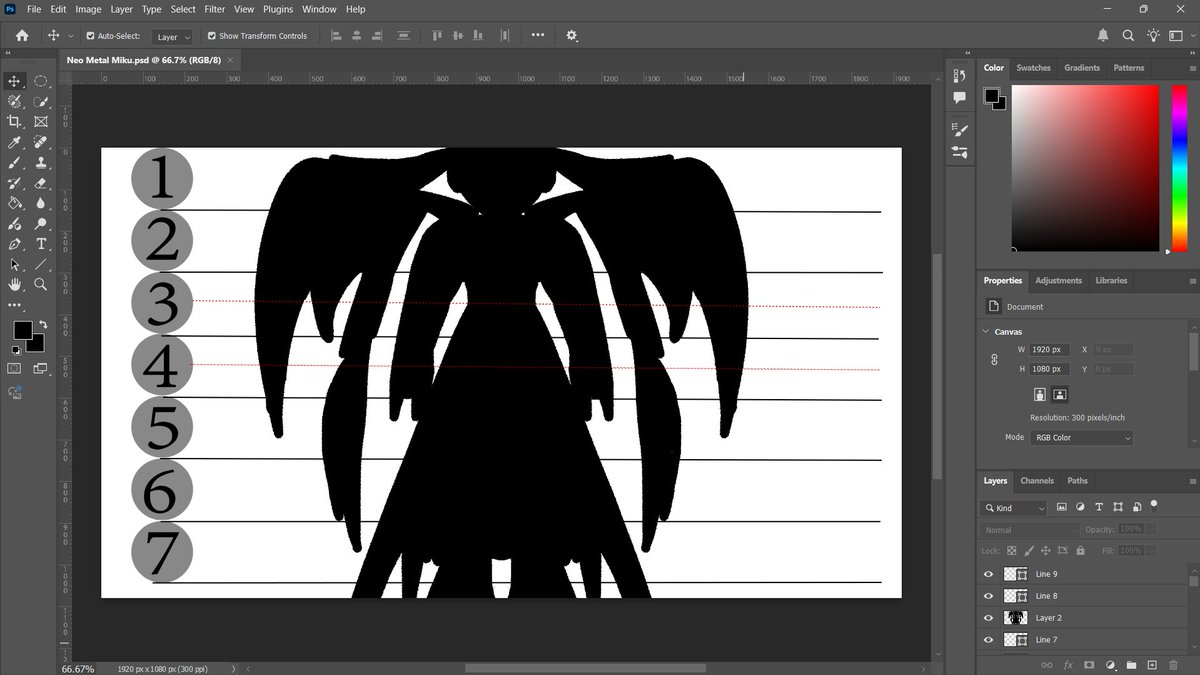Open the layer filter Kind dropdown
The image size is (1200, 675).
pos(1014,509)
